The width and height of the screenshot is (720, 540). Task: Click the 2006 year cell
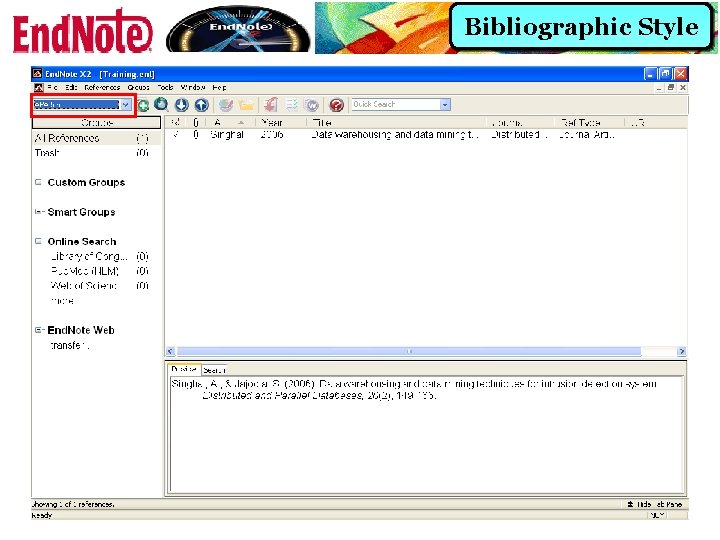[x=272, y=135]
